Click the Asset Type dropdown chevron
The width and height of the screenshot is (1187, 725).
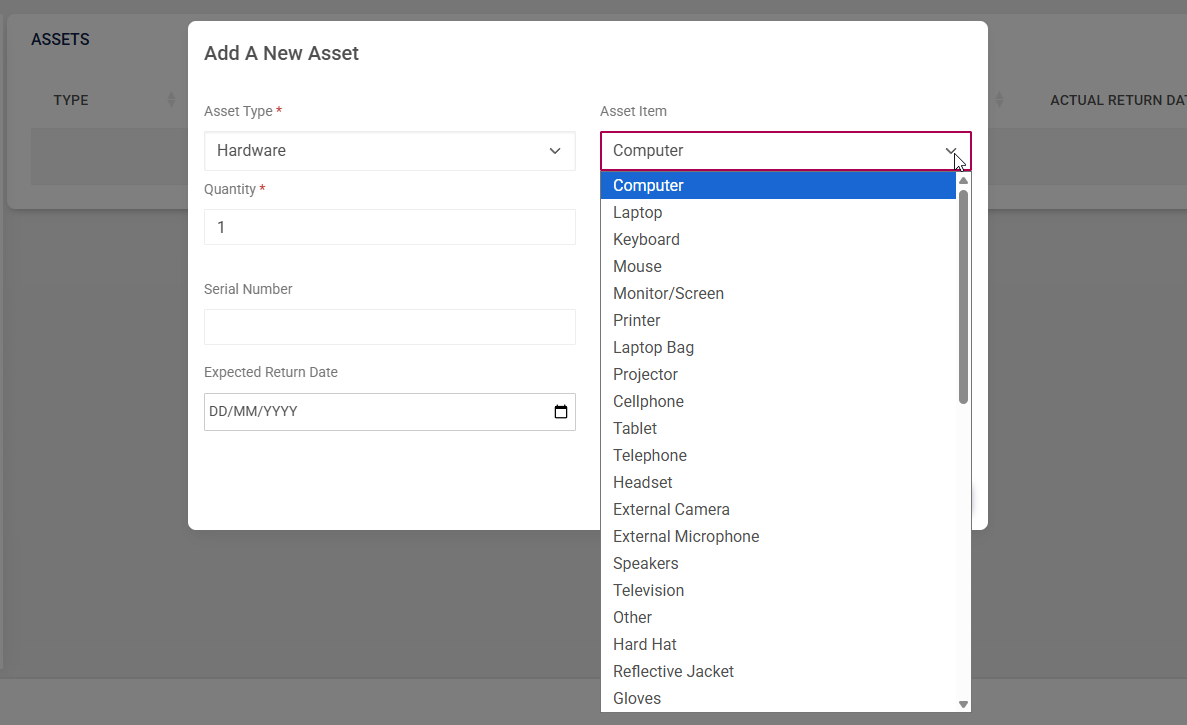point(555,151)
